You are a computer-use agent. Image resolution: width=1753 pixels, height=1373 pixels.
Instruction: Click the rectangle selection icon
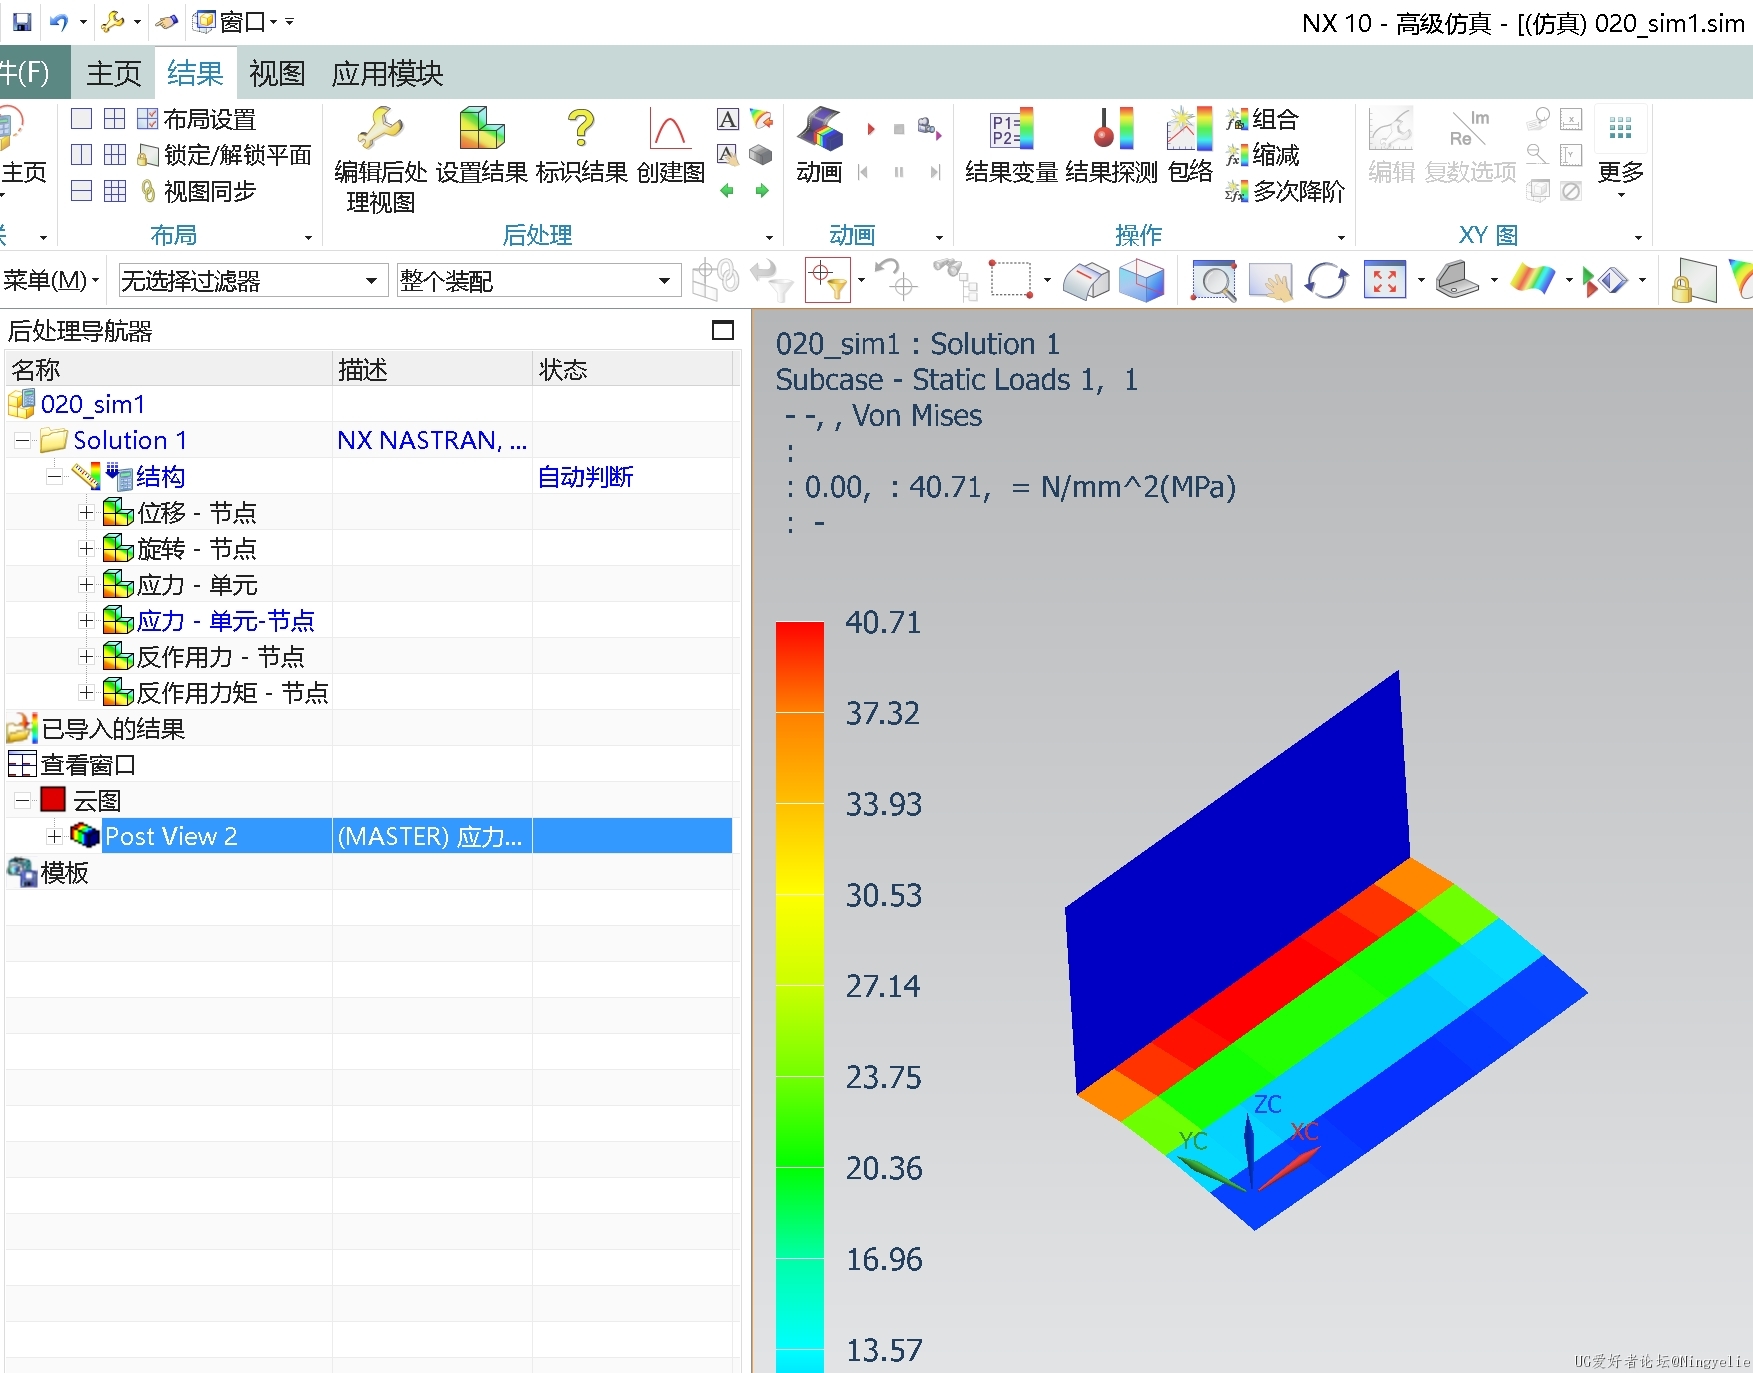1011,280
